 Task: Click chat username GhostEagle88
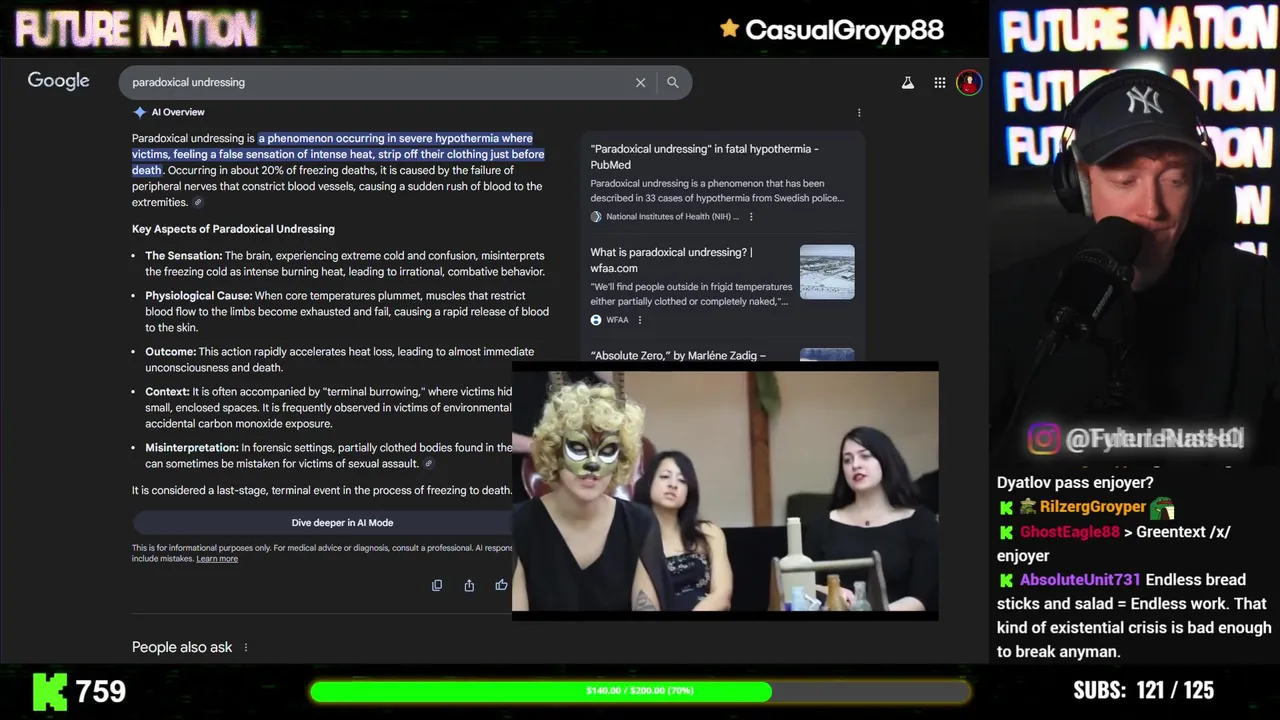pos(1069,532)
